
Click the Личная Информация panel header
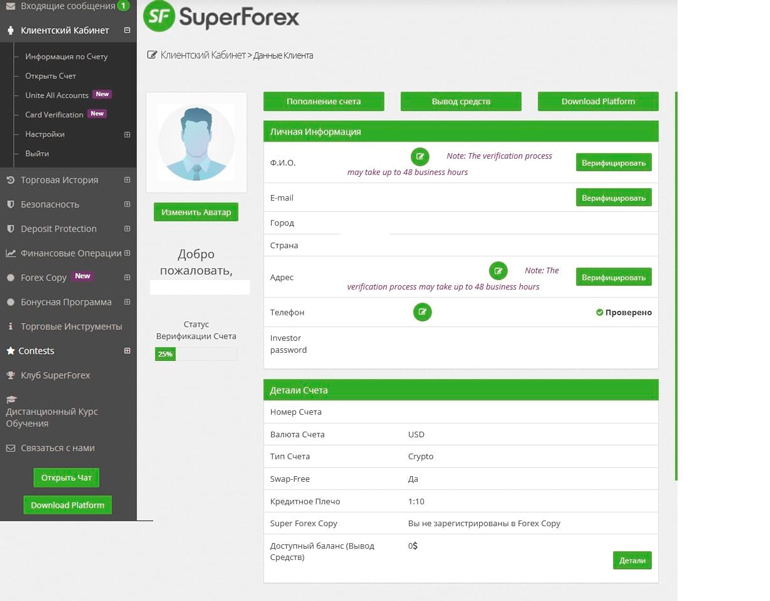[x=461, y=132]
